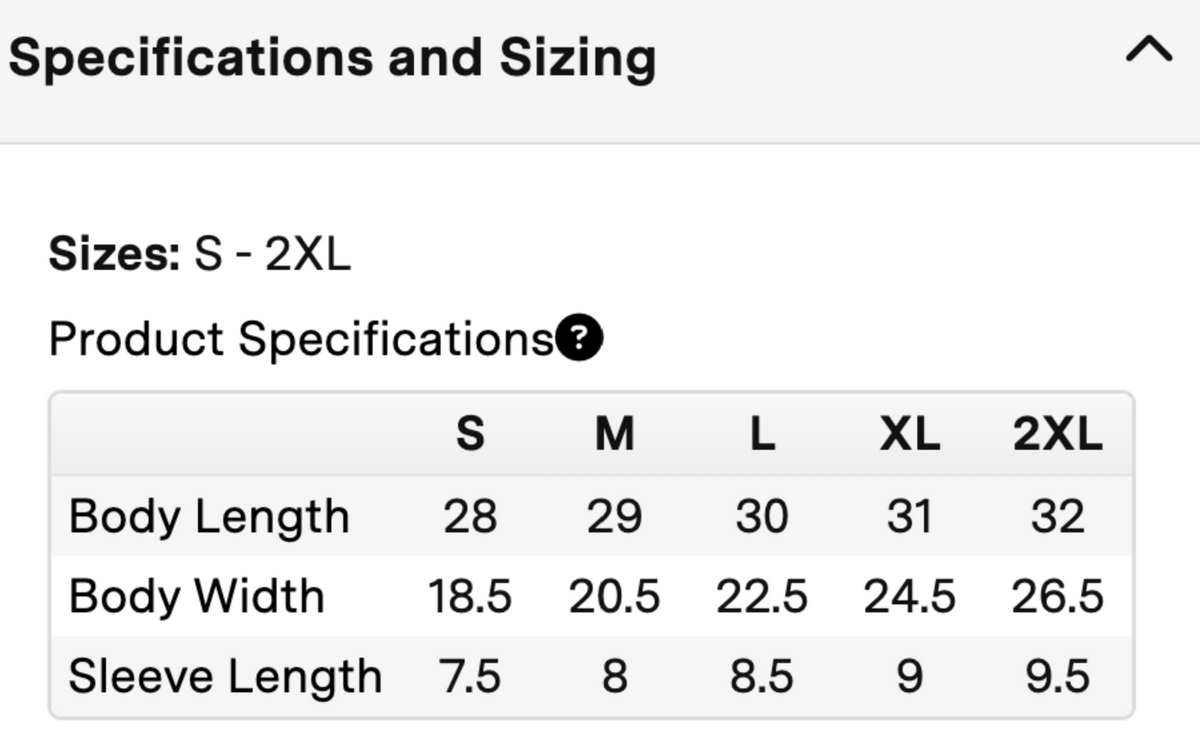Select the M column header

pyautogui.click(x=614, y=434)
